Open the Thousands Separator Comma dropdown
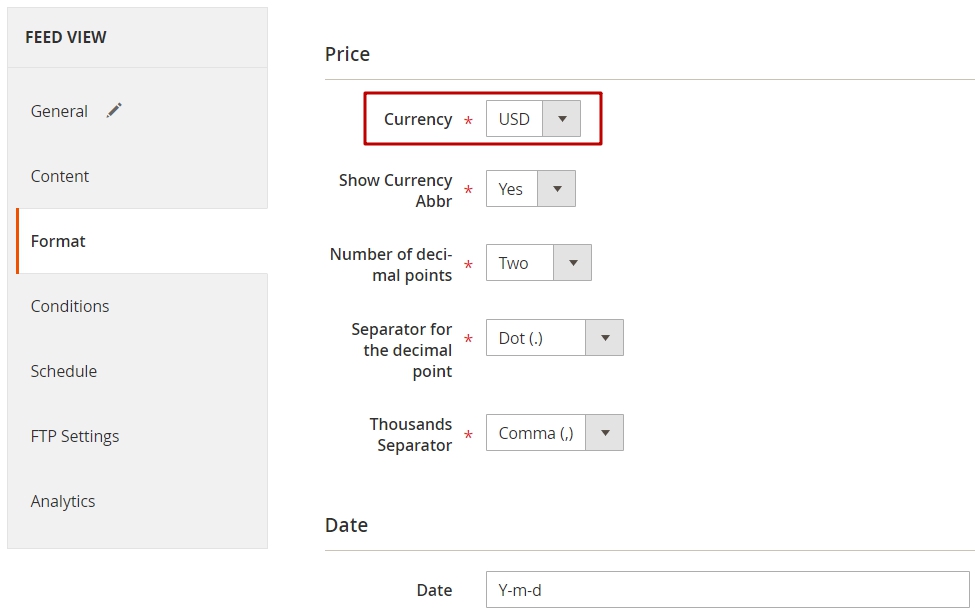 (x=555, y=433)
